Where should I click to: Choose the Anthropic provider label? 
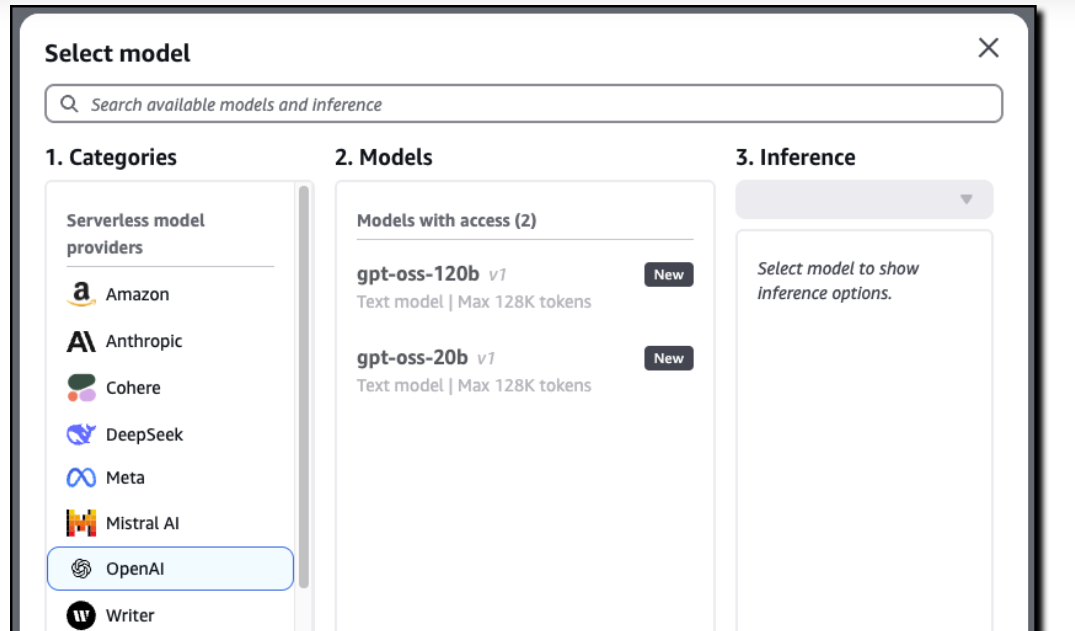coord(144,342)
